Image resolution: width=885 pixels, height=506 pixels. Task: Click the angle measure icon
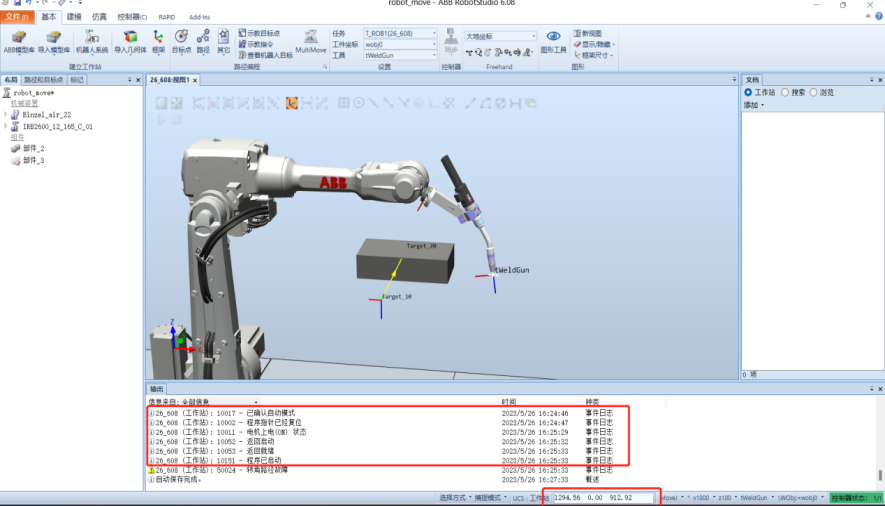[x=485, y=103]
